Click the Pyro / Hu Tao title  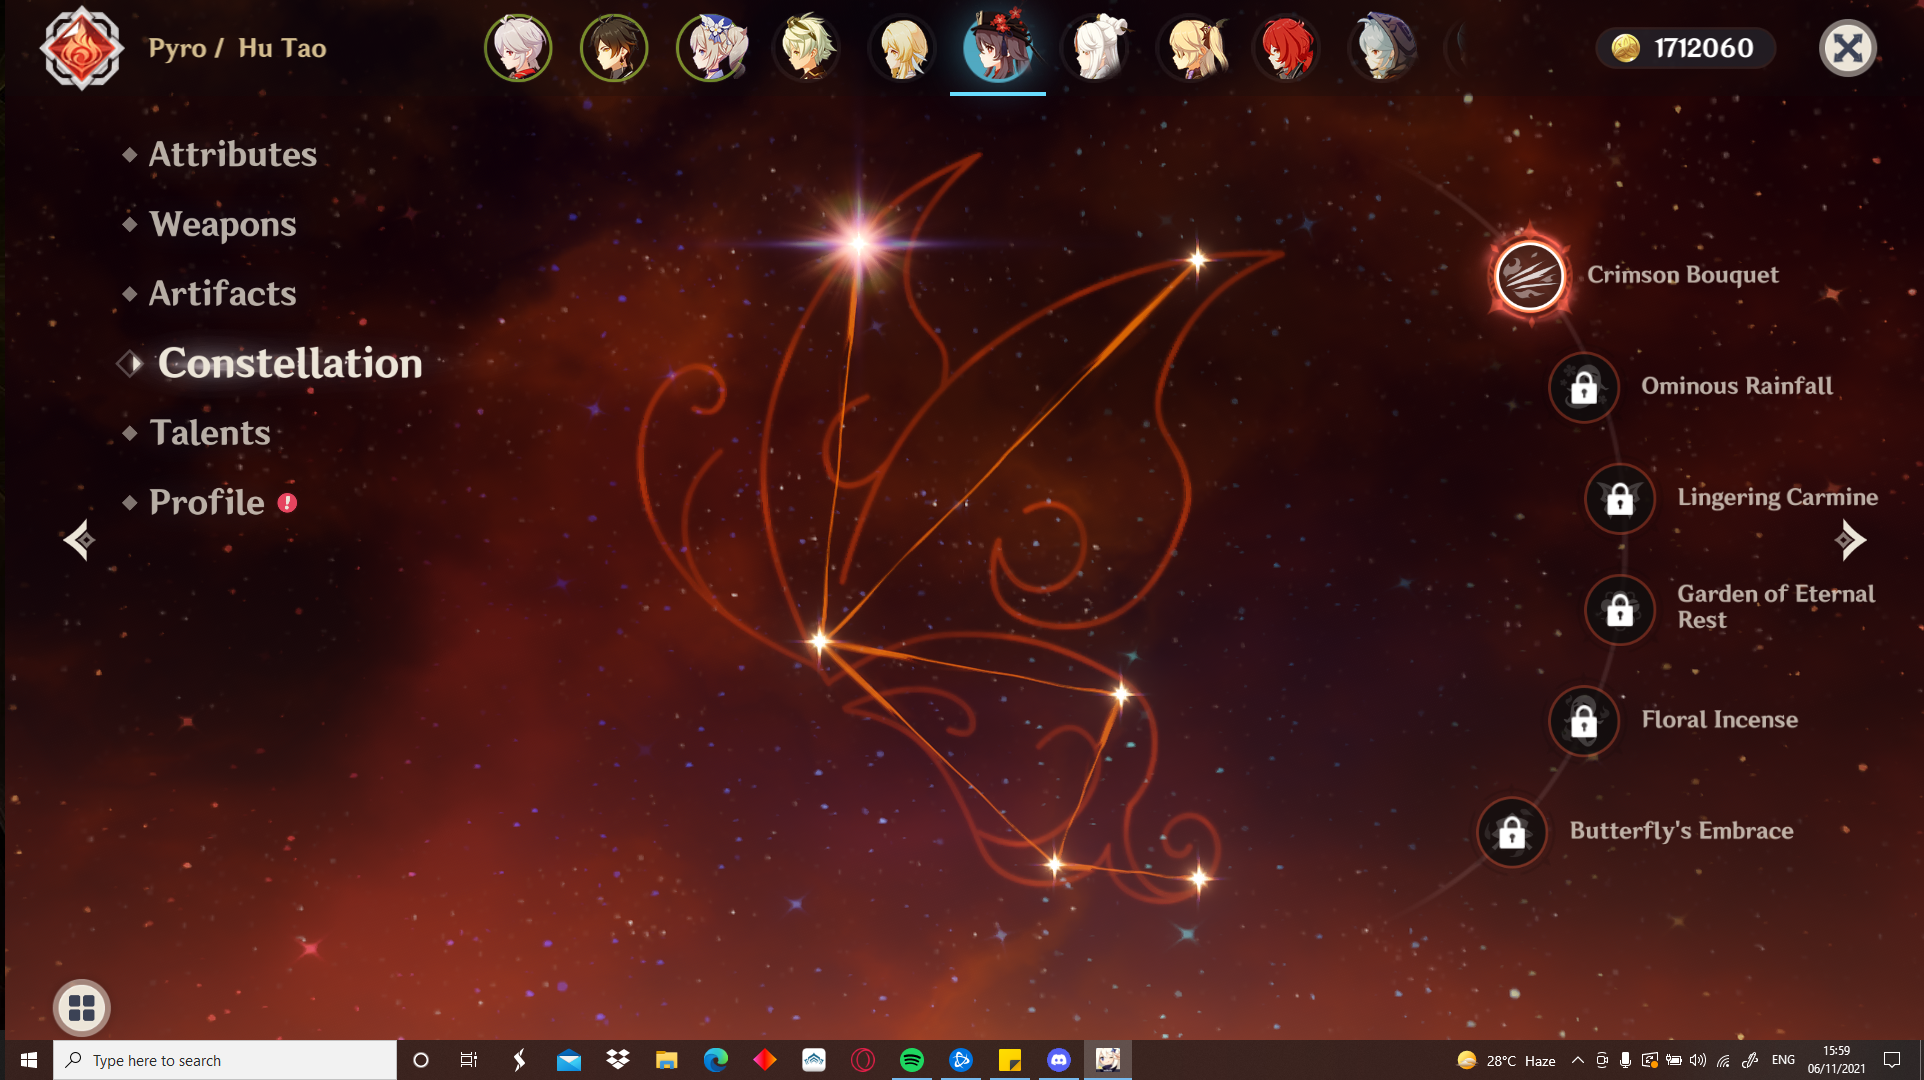(237, 48)
